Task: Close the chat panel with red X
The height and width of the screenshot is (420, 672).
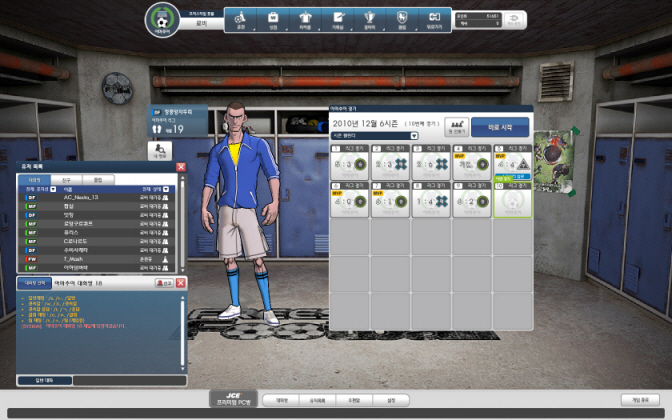Action: [181, 283]
